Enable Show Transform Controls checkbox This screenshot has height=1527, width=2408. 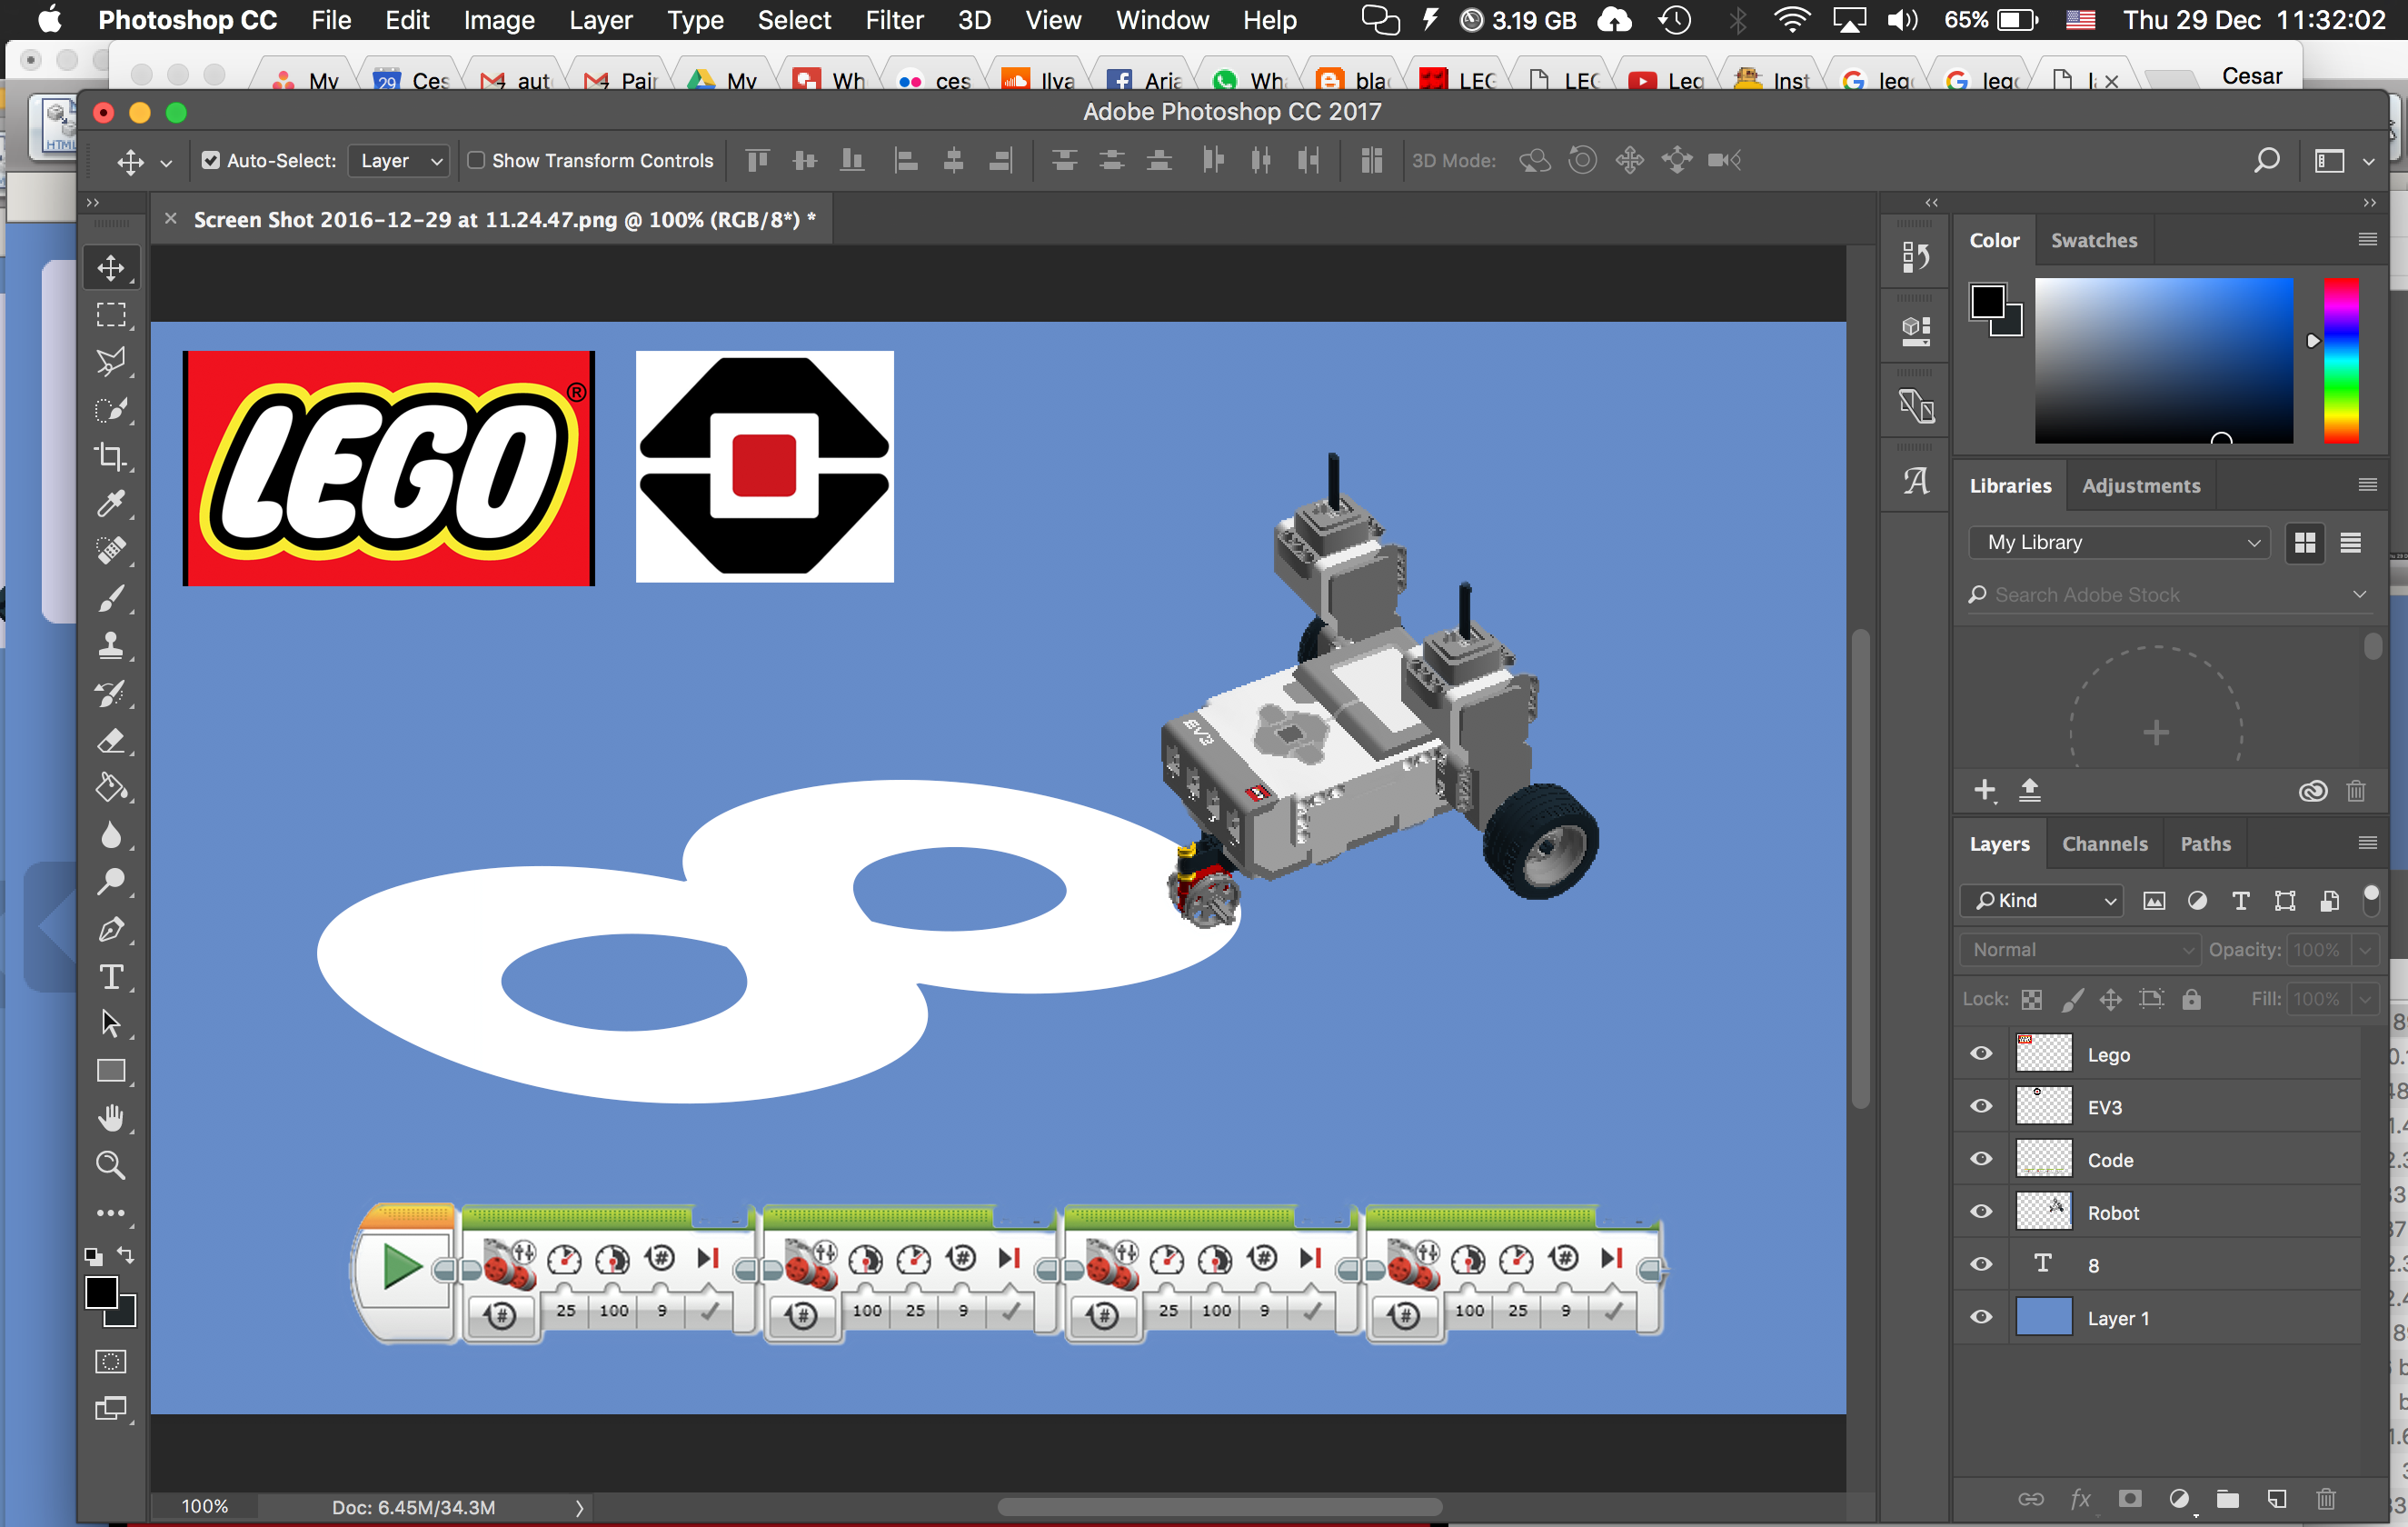(x=477, y=160)
